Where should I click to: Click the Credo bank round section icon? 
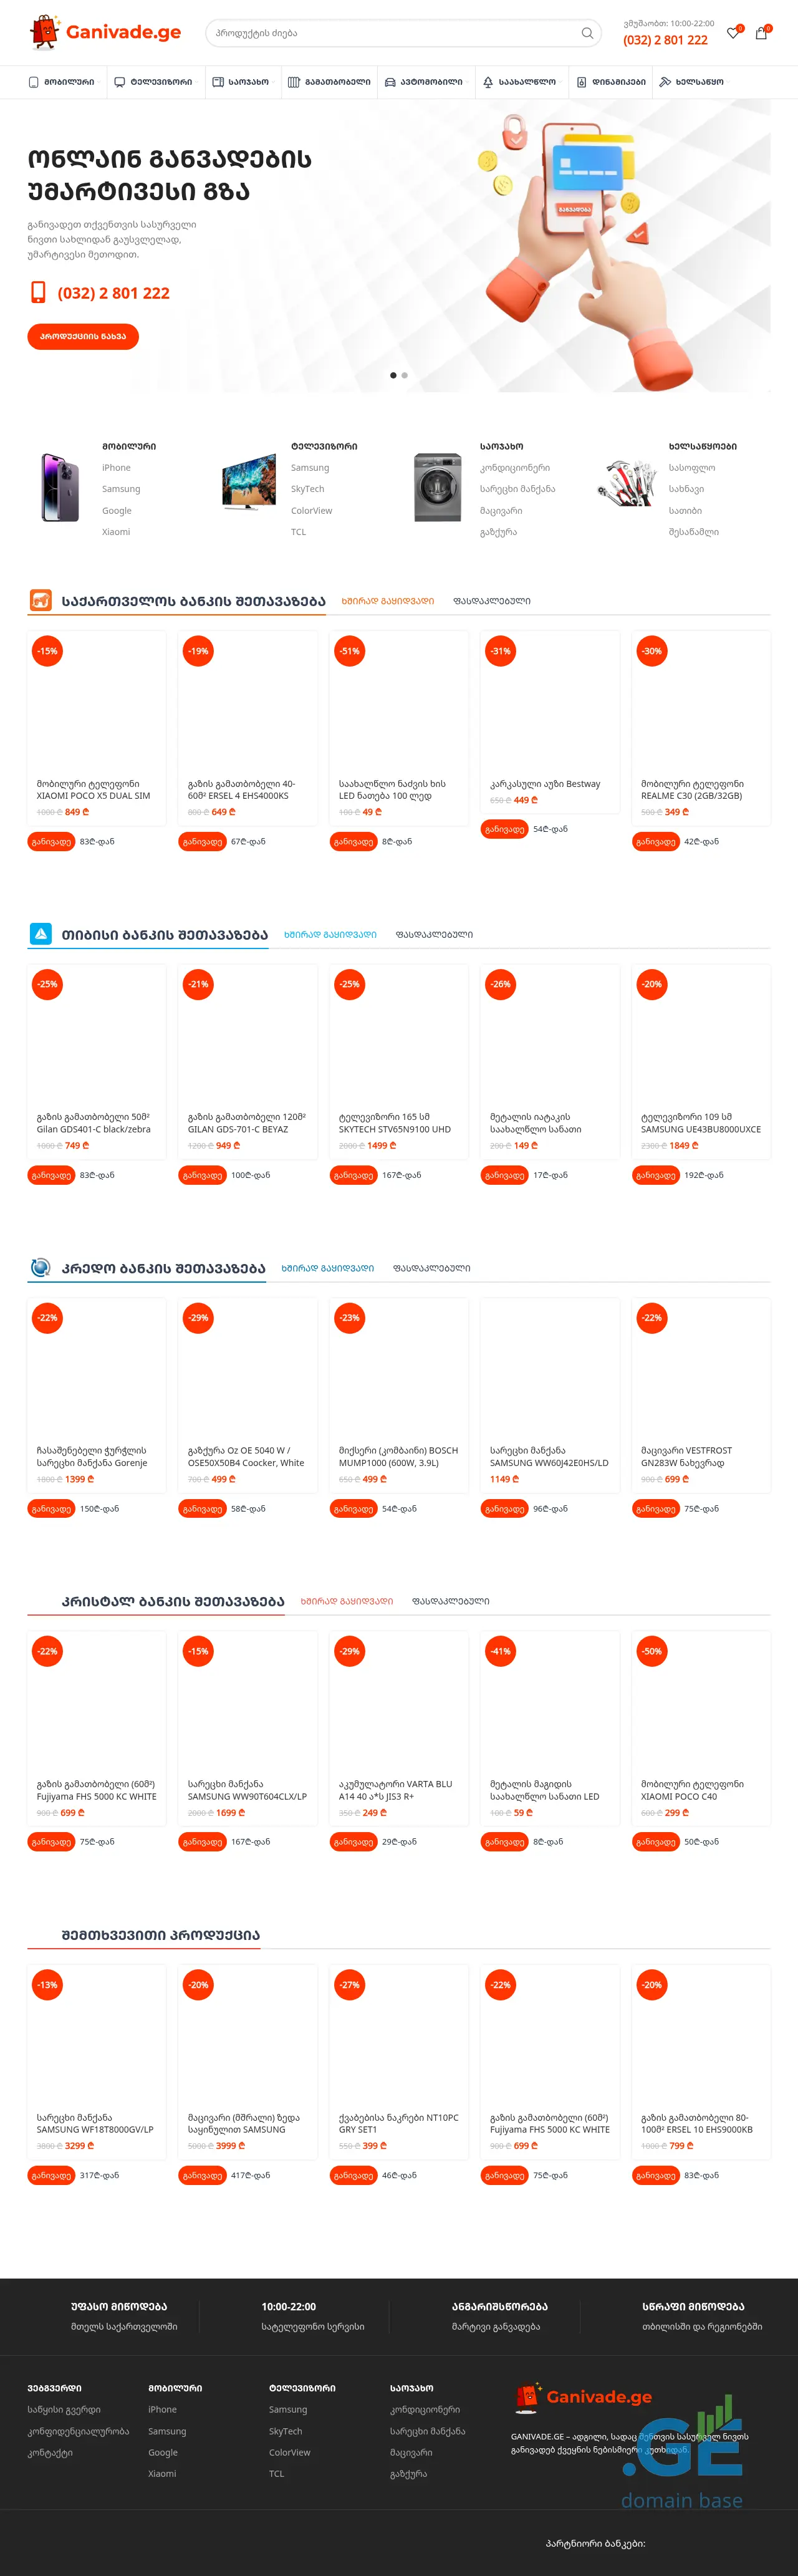(40, 1267)
